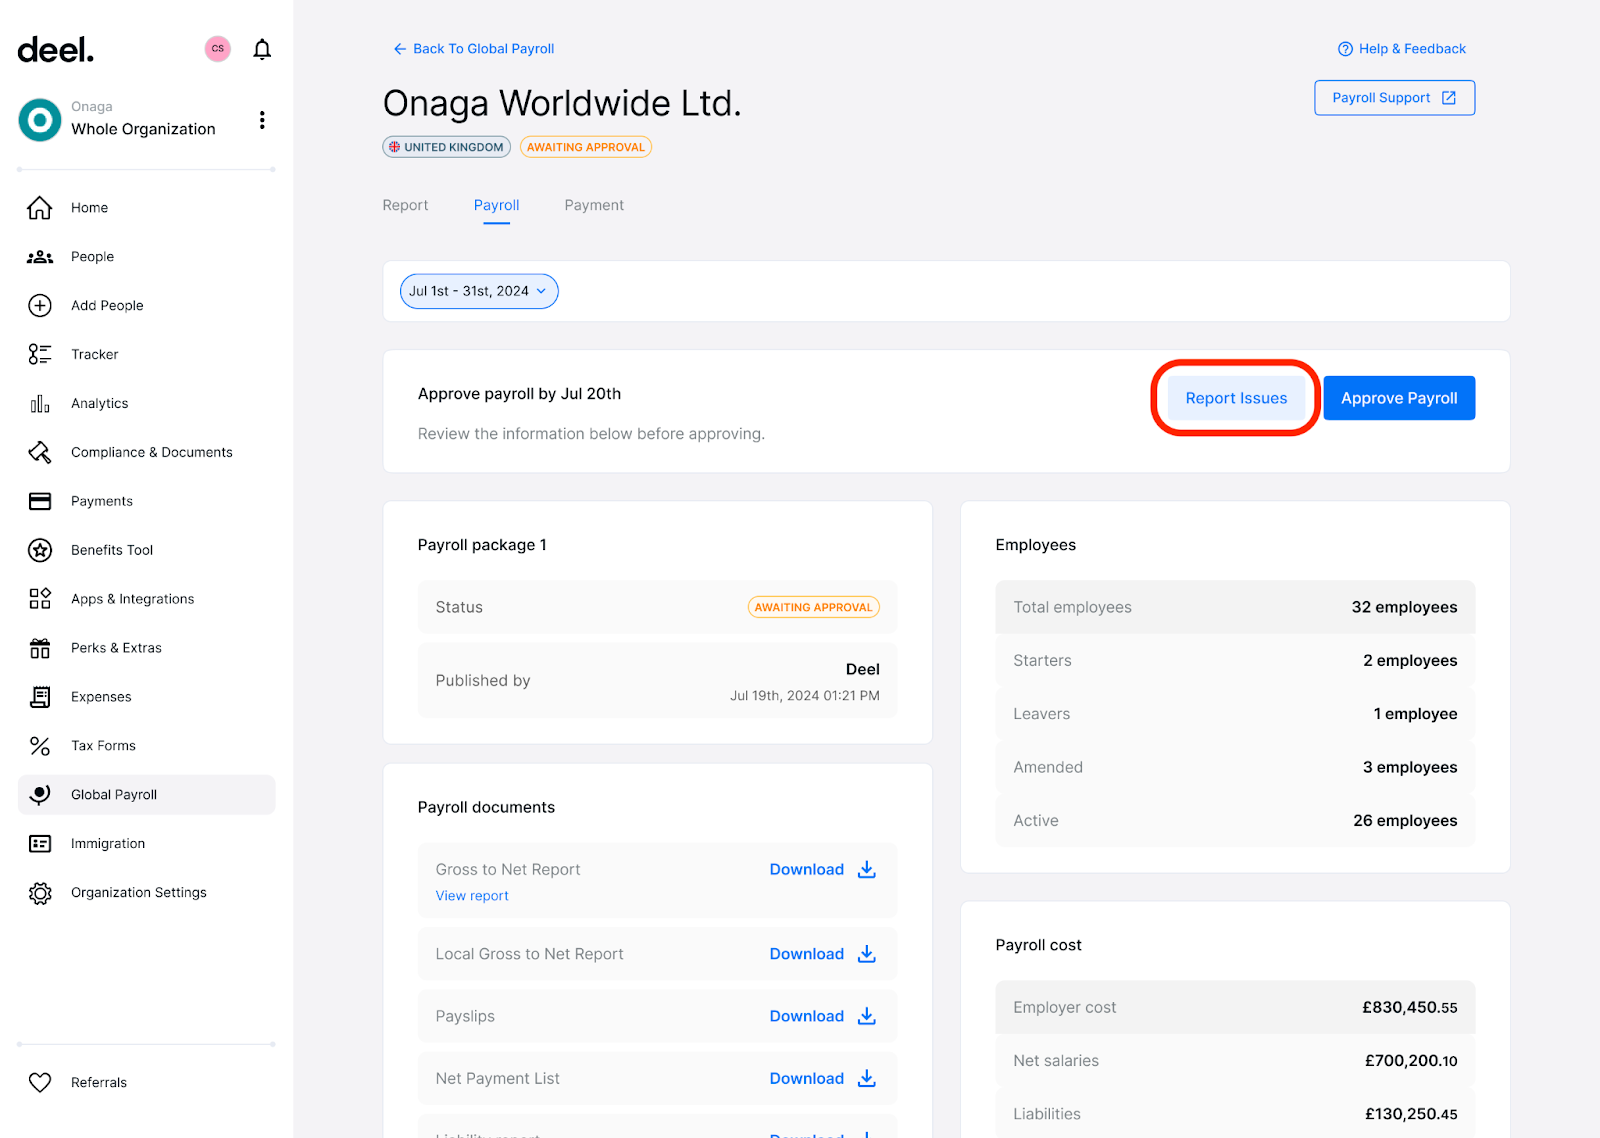Screen dimensions: 1600x1138
Task: Click the AWAITING APPROVAL header badge
Action: pyautogui.click(x=586, y=147)
